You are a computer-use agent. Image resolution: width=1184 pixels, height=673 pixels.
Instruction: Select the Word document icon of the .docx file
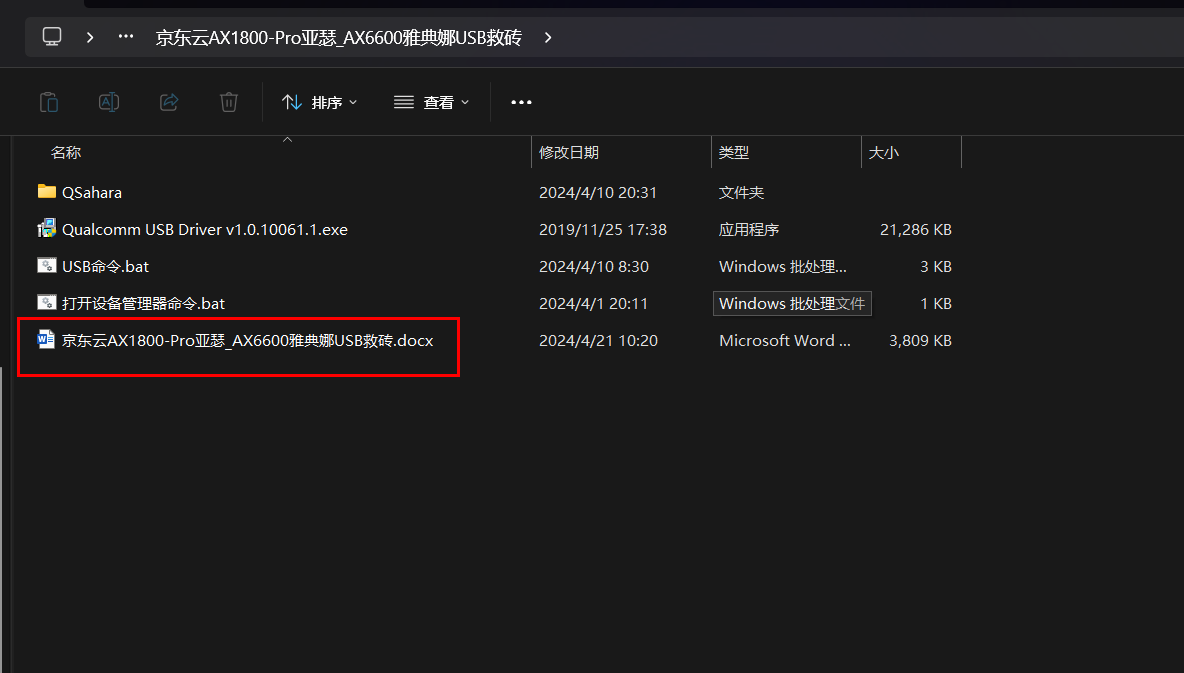click(x=47, y=339)
